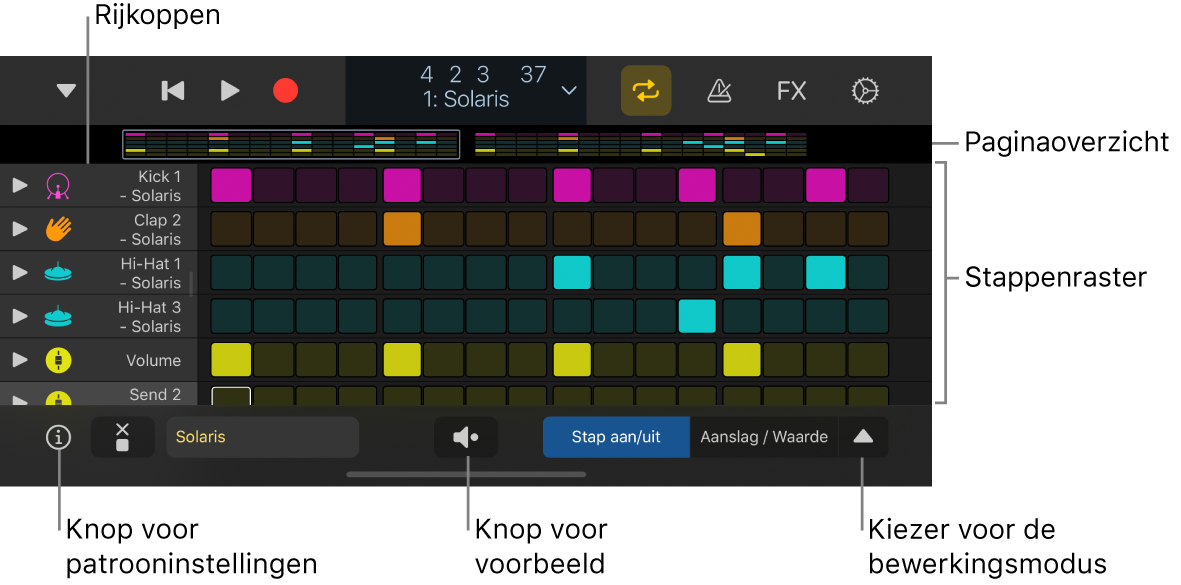Open the FX button
The width and height of the screenshot is (1181, 585).
[x=792, y=91]
